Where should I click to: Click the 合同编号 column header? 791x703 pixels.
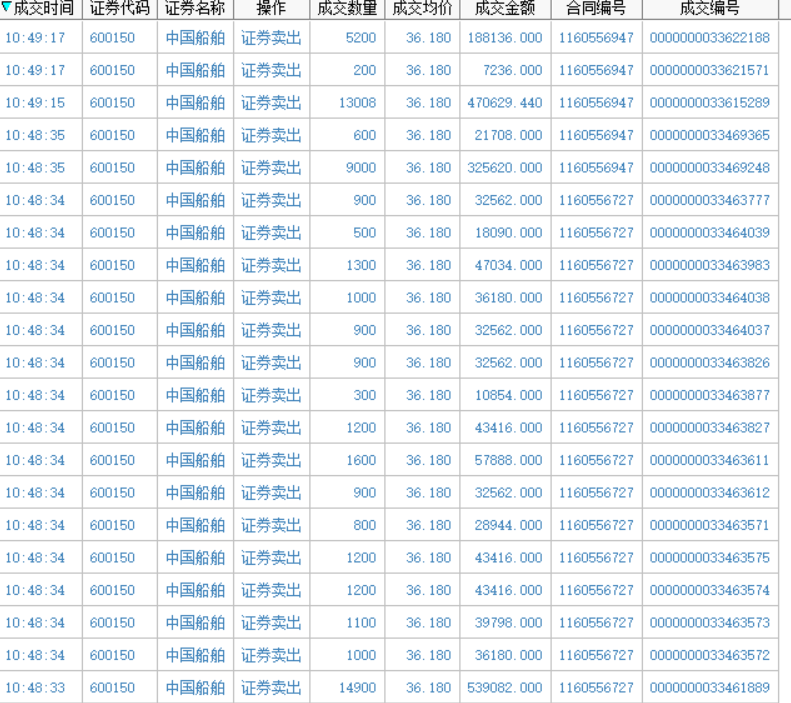(x=596, y=8)
